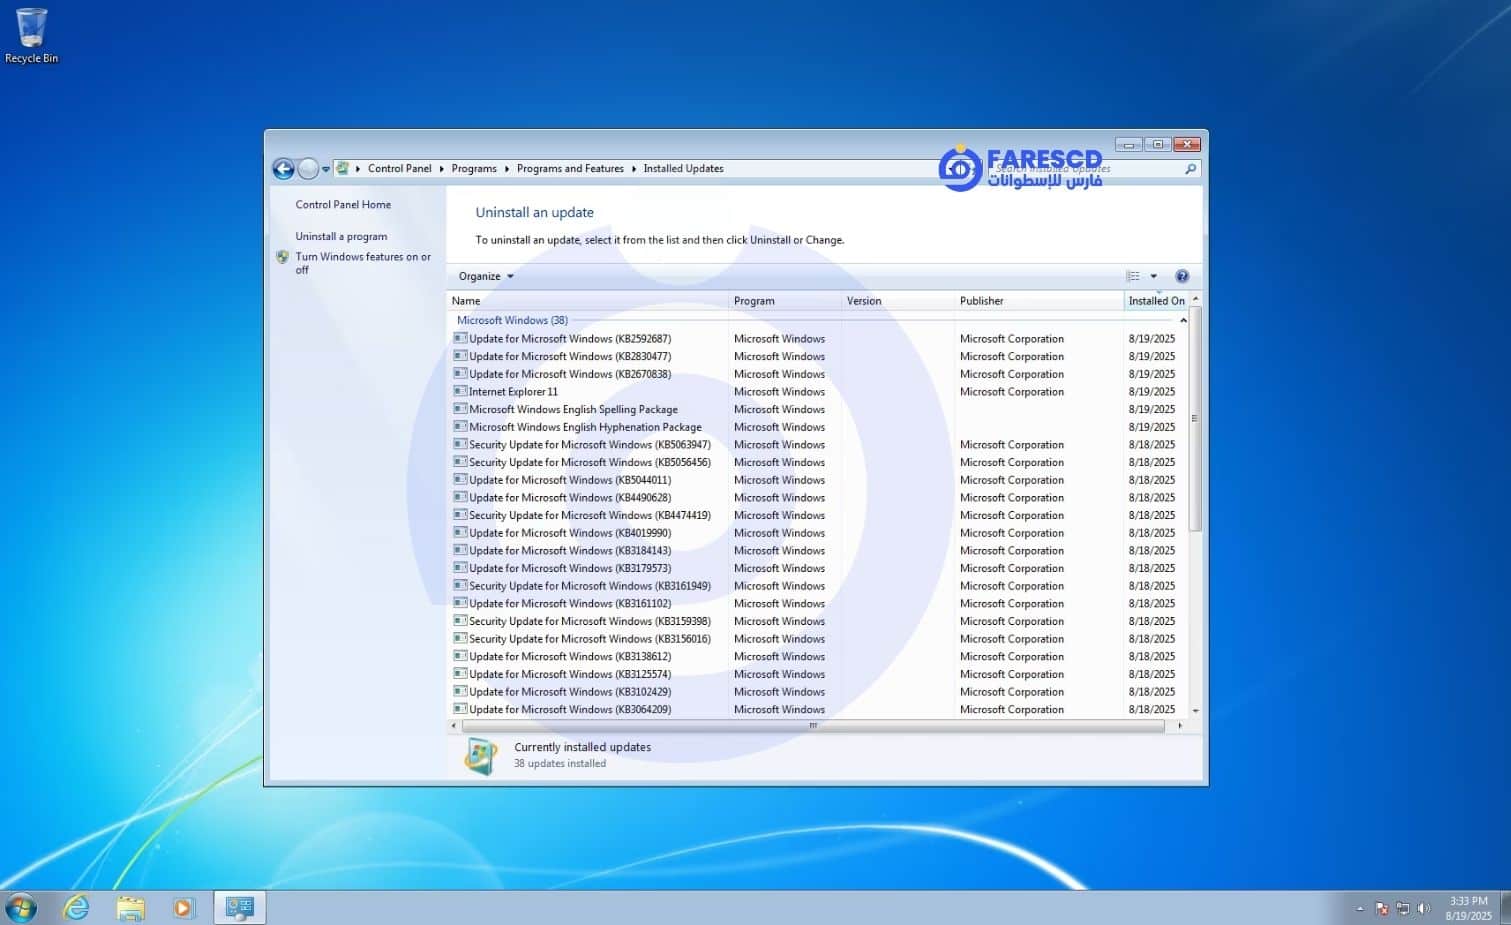Open the view options dropdown arrow
Image resolution: width=1511 pixels, height=925 pixels.
pos(1153,276)
